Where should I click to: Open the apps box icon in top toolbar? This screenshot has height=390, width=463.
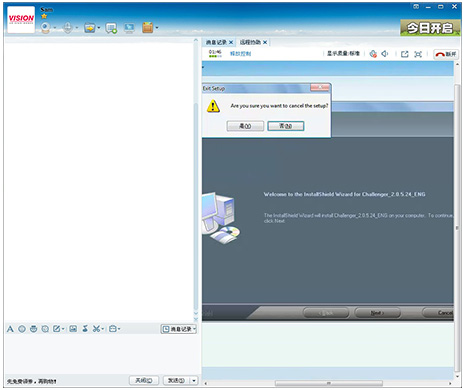(x=147, y=28)
